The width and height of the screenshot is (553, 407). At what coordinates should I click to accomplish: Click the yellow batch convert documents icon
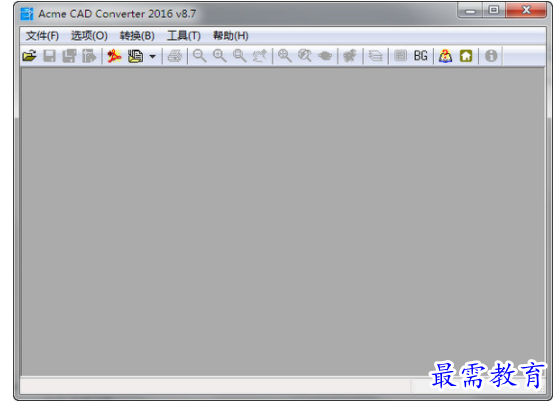click(x=135, y=56)
